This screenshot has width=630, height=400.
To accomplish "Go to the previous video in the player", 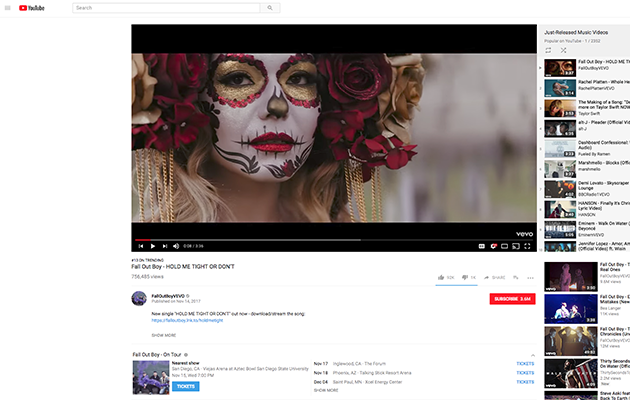I will (141, 245).
